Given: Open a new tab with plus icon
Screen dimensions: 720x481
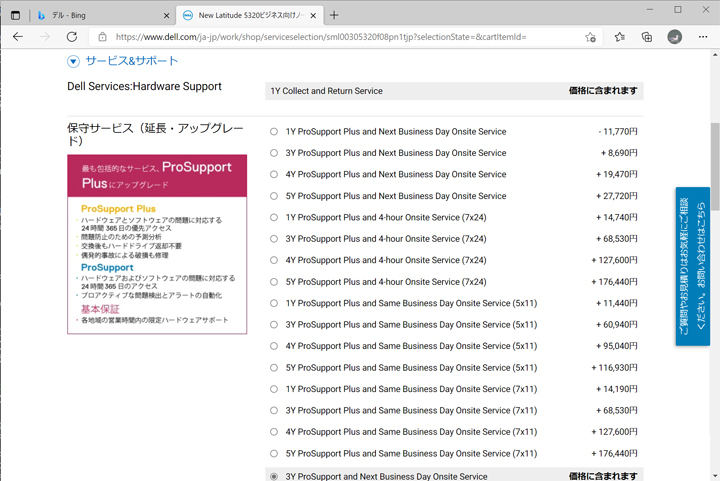Looking at the screenshot, I should (334, 15).
